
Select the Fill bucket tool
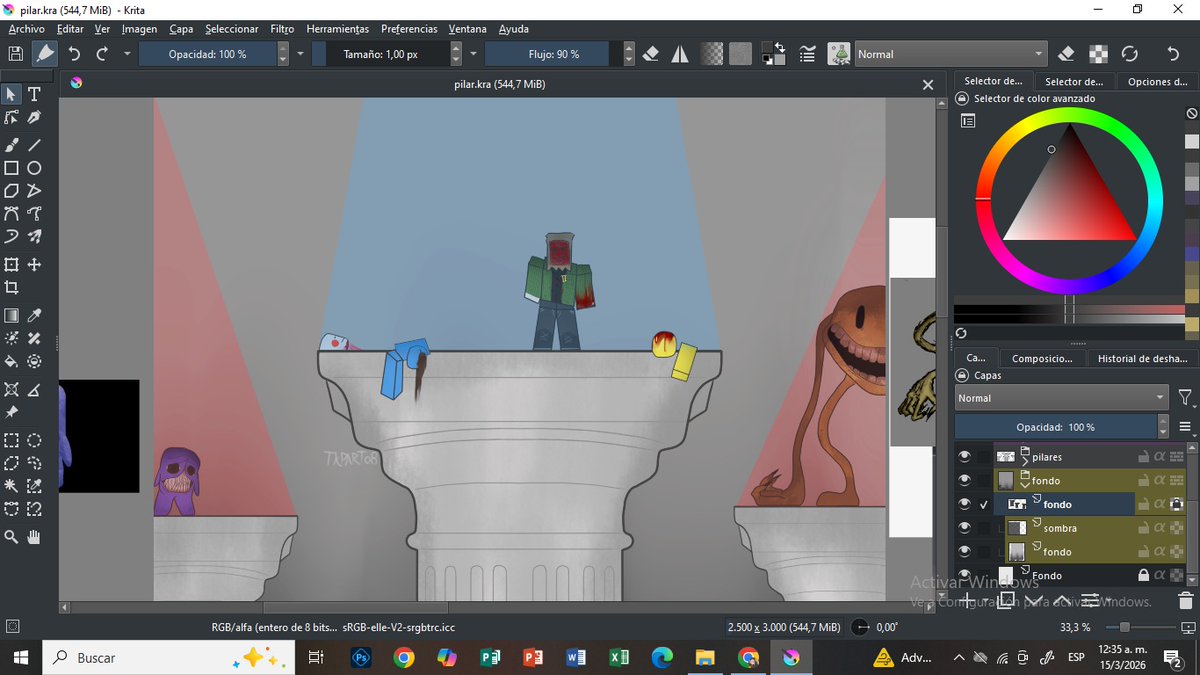point(11,362)
